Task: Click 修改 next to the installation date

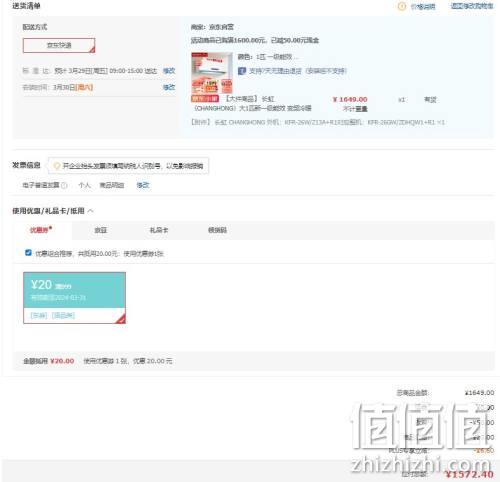Action: [169, 87]
